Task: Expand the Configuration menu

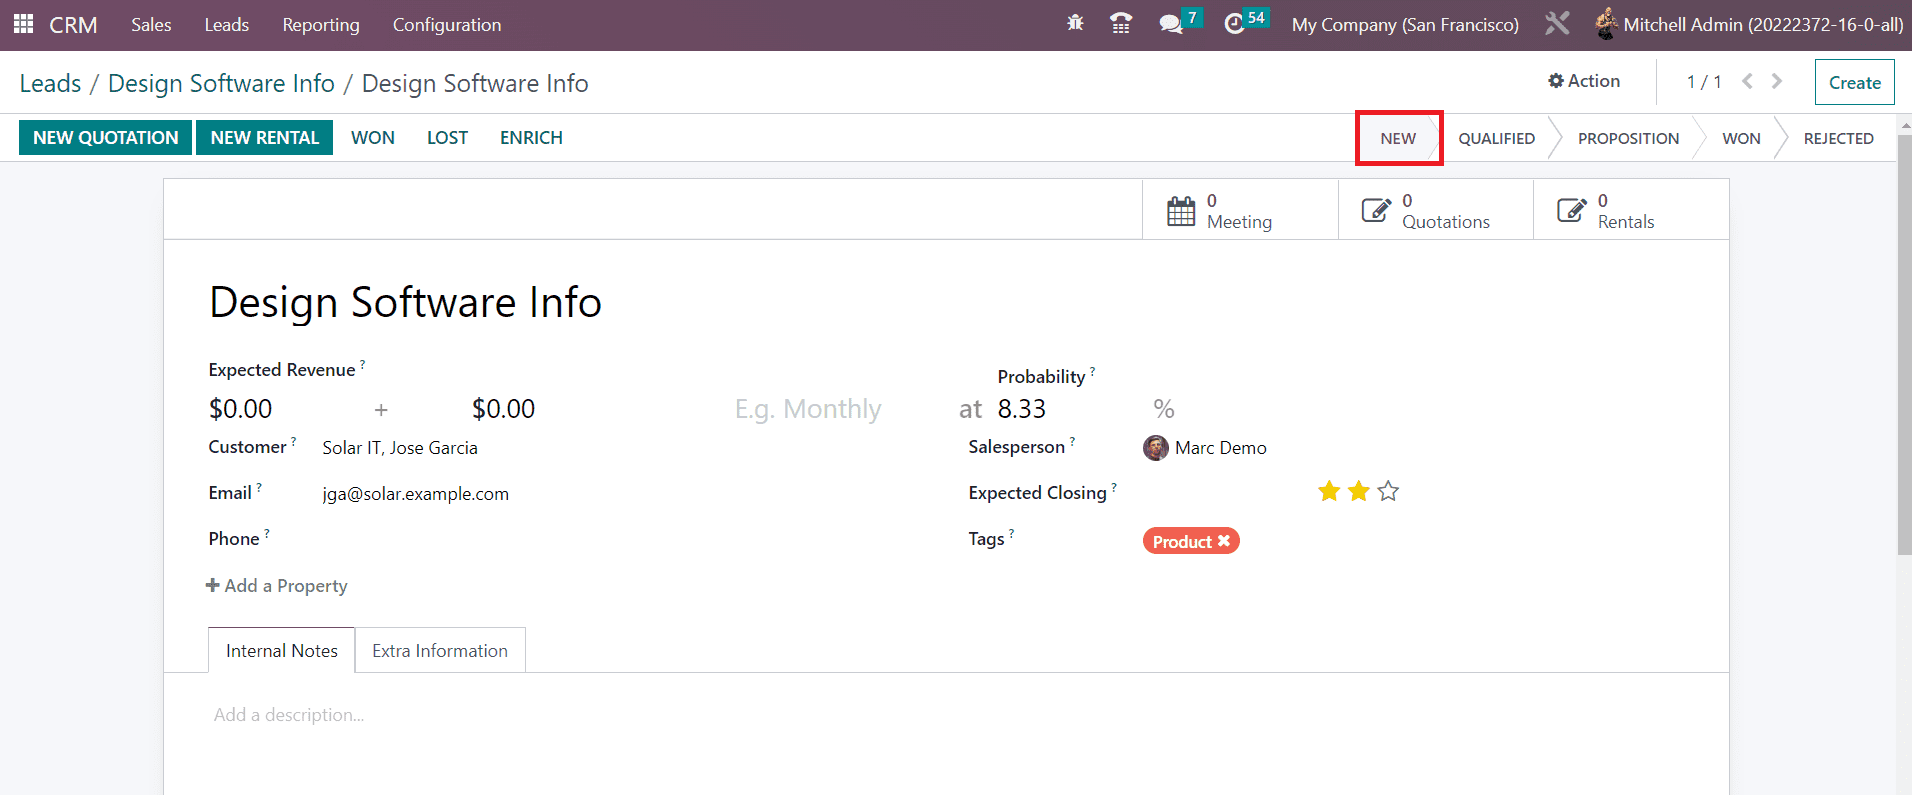Action: coord(447,25)
